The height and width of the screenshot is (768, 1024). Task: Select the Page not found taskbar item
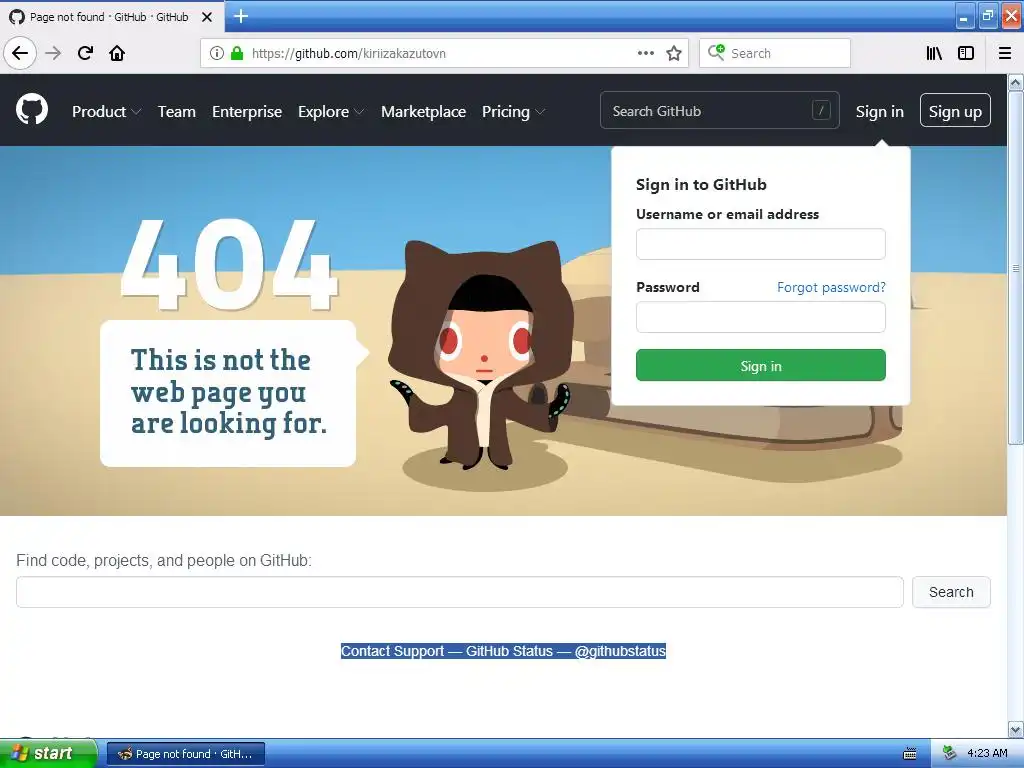pos(186,754)
